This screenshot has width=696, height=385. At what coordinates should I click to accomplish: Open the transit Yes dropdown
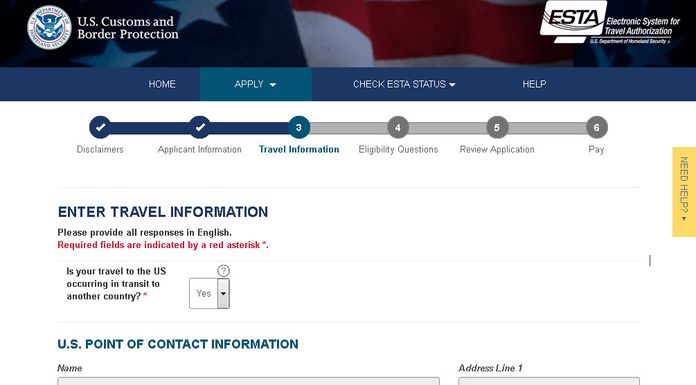point(210,293)
